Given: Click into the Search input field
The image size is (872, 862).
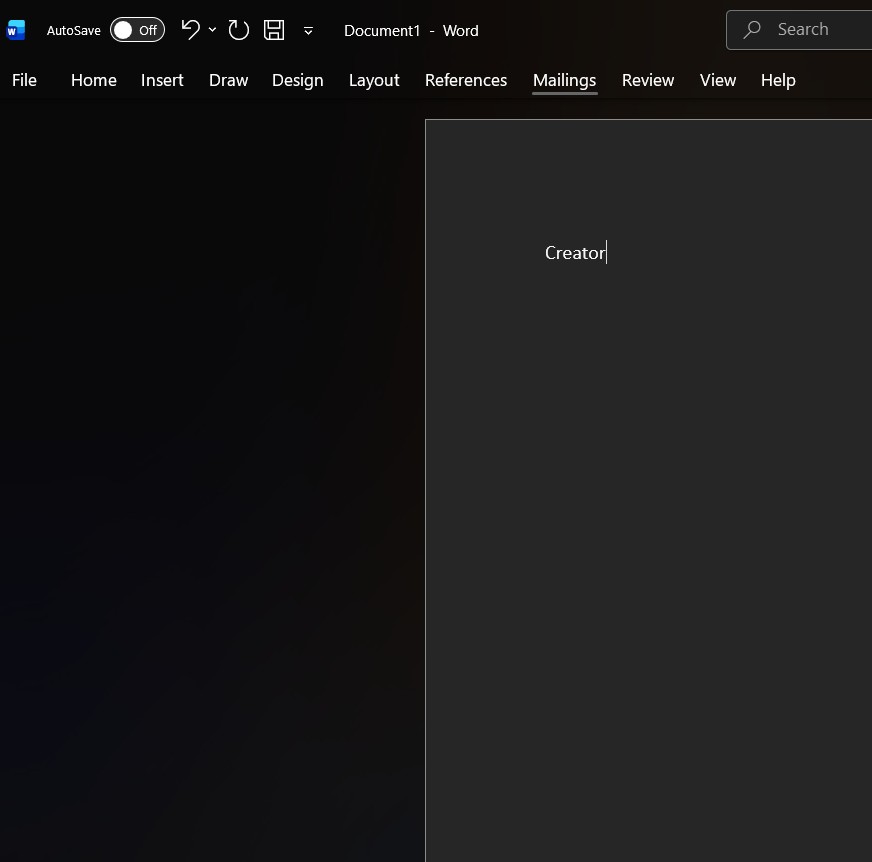Looking at the screenshot, I should (799, 30).
